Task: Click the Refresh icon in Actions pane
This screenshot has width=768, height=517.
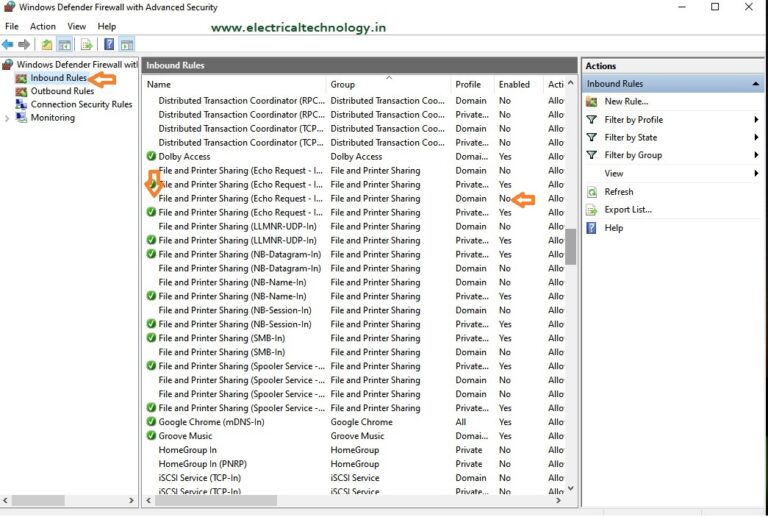Action: (x=592, y=192)
